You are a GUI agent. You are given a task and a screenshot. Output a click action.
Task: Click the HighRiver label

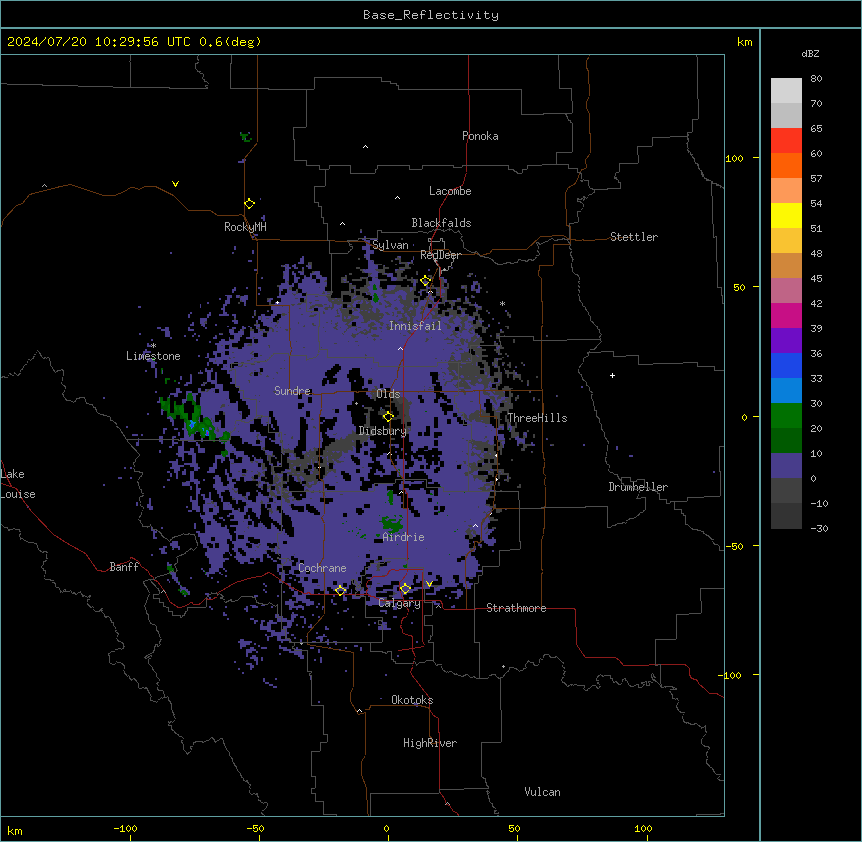coord(430,743)
